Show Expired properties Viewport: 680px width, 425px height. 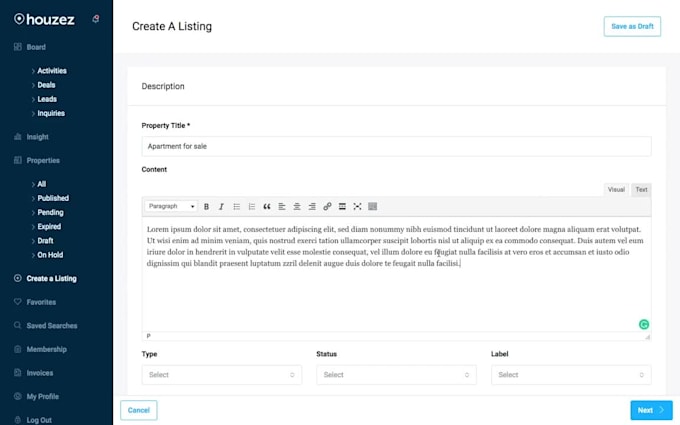click(49, 226)
